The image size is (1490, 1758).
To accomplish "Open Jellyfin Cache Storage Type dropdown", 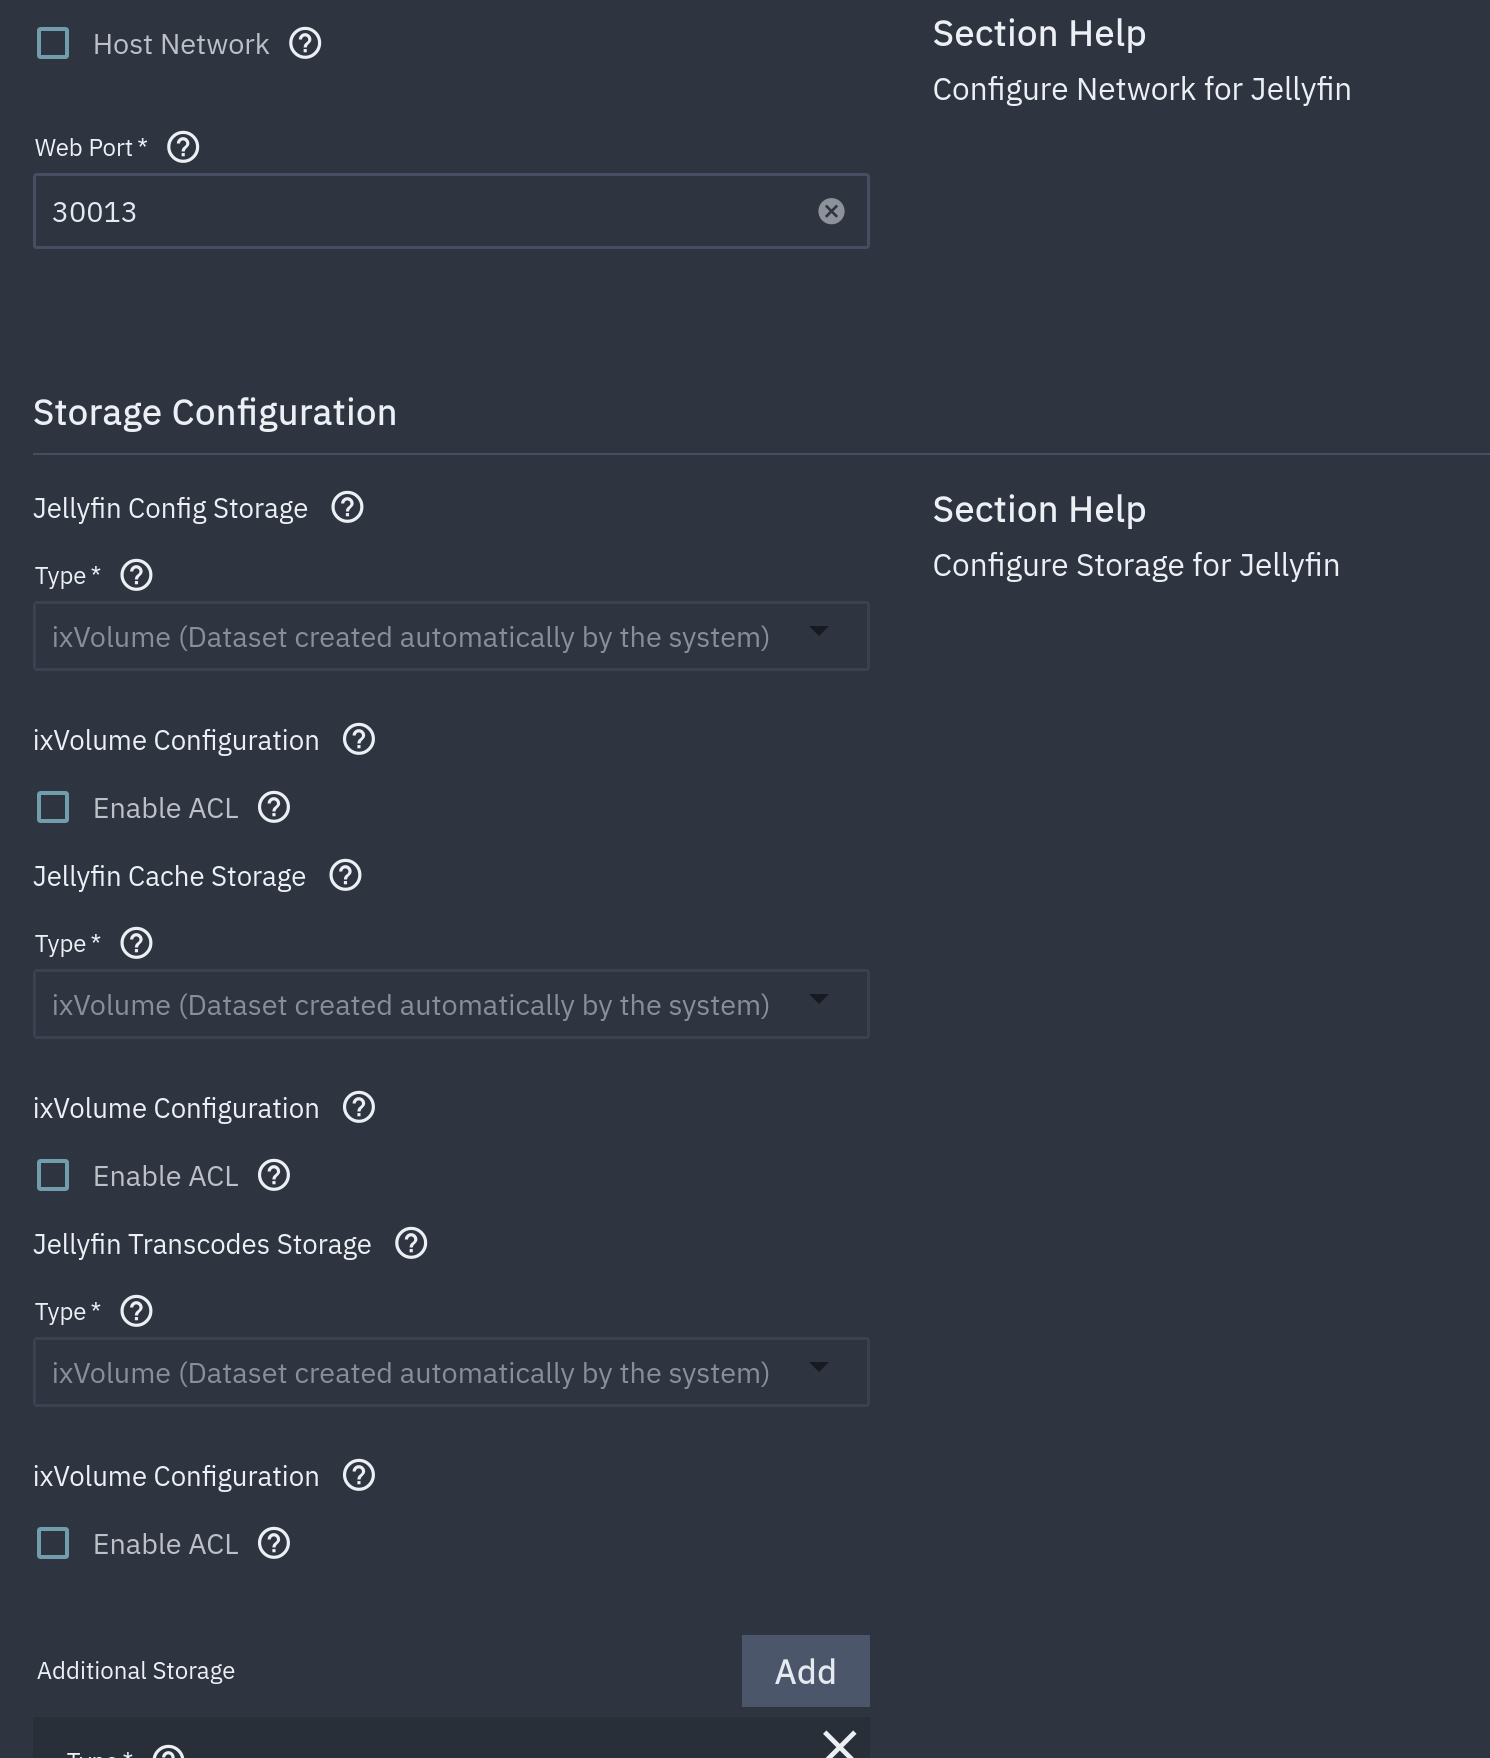I will pos(450,1004).
